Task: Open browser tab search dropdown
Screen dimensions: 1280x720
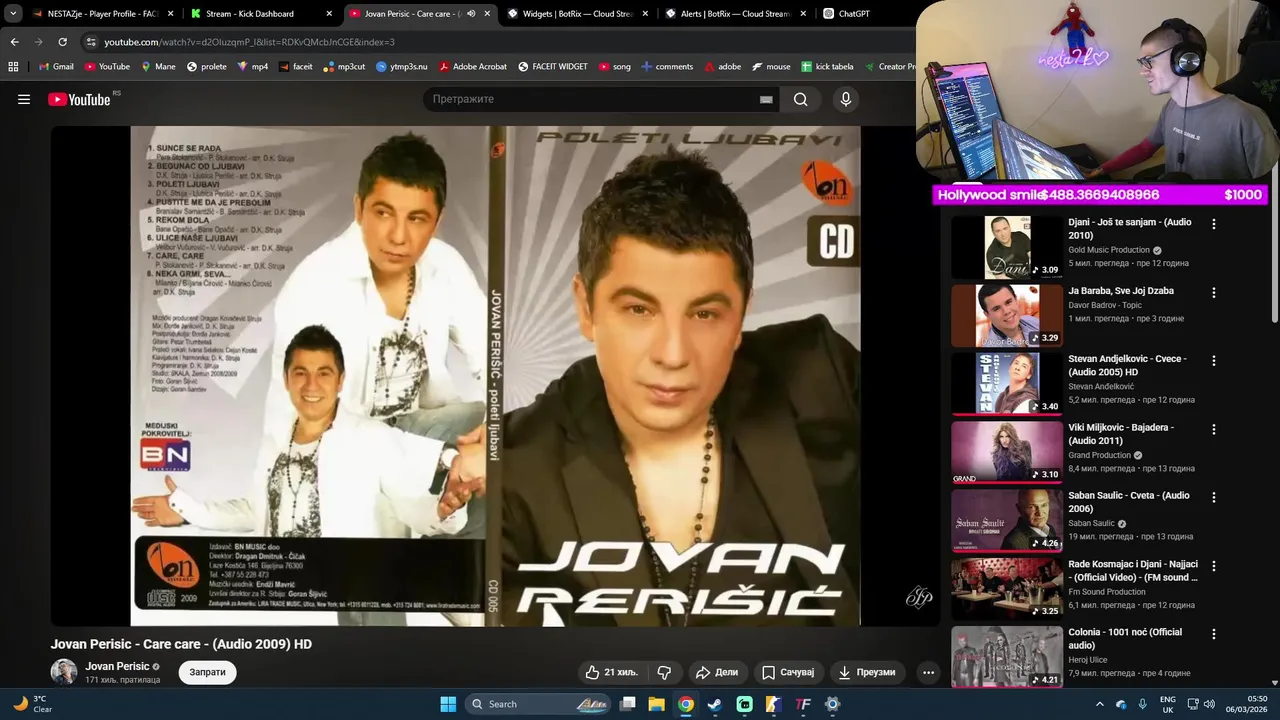Action: point(13,14)
